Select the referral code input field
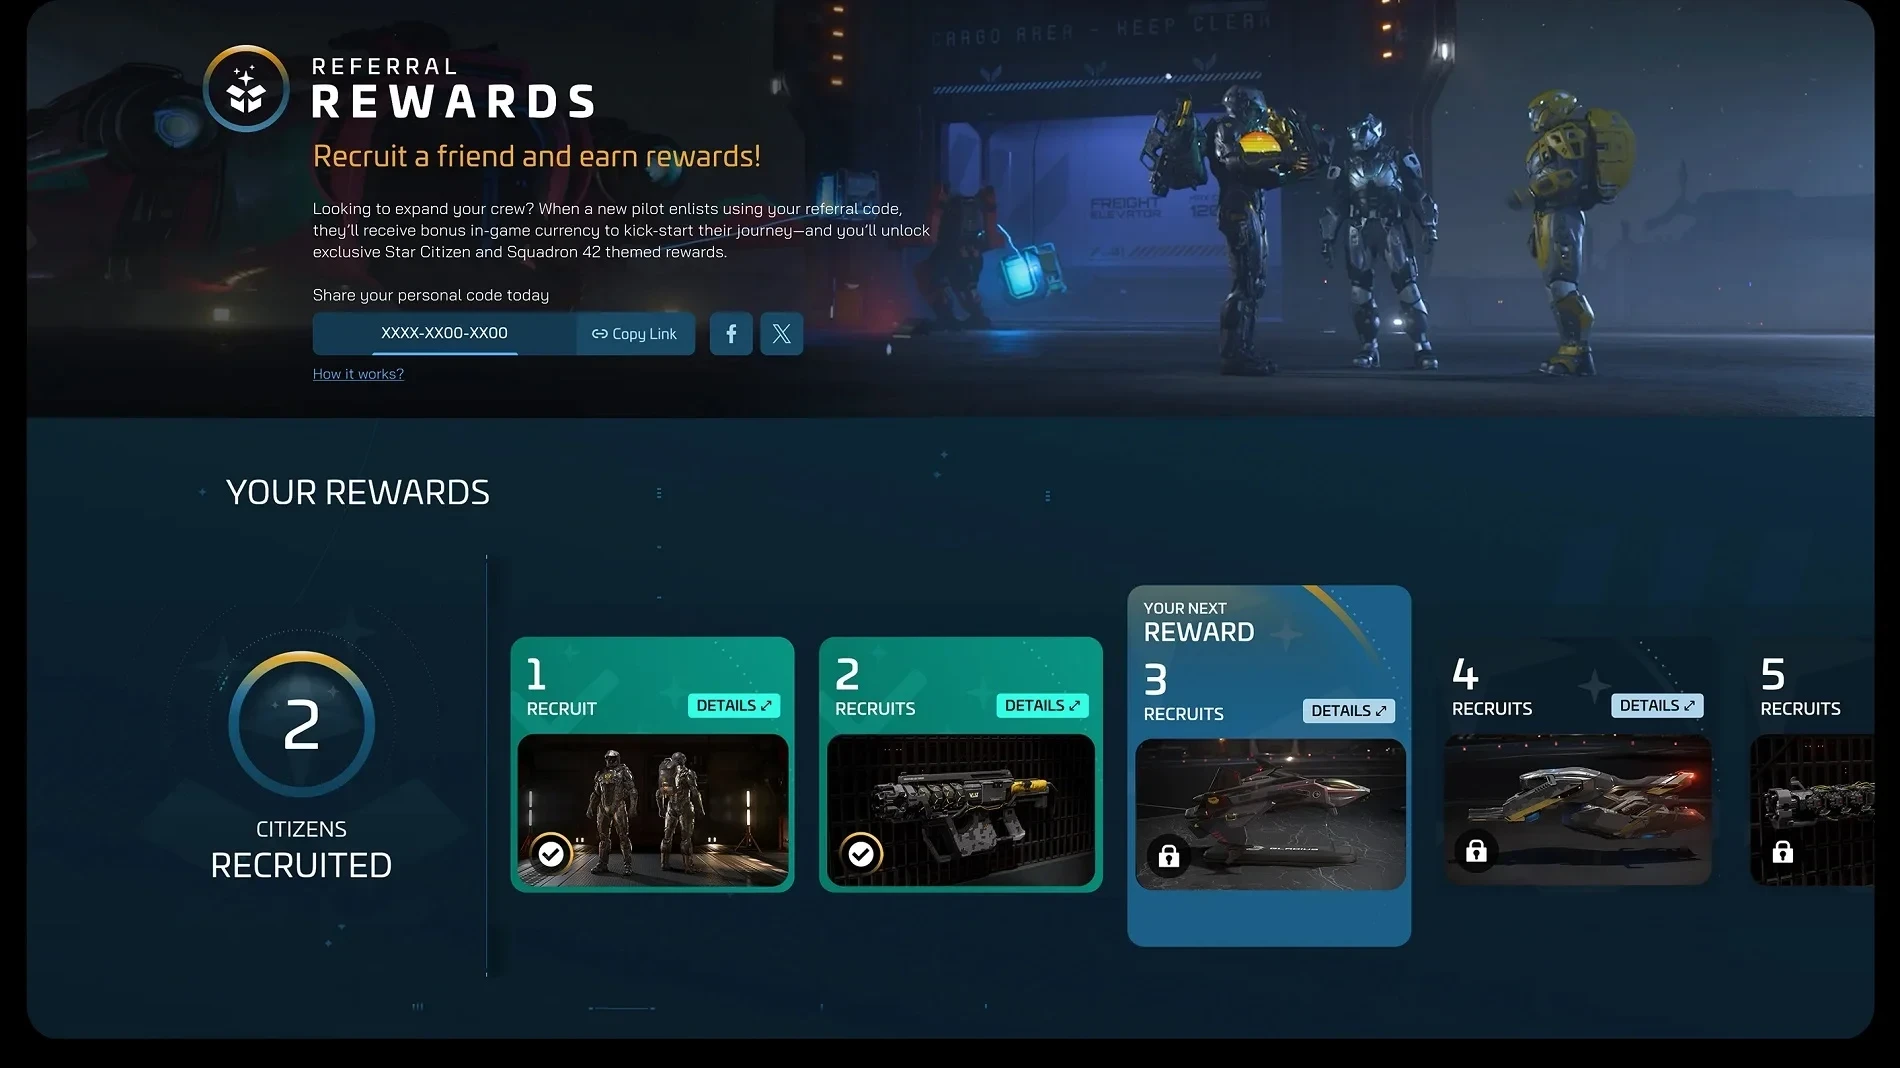Screen dimensions: 1900x1068 [x=444, y=333]
